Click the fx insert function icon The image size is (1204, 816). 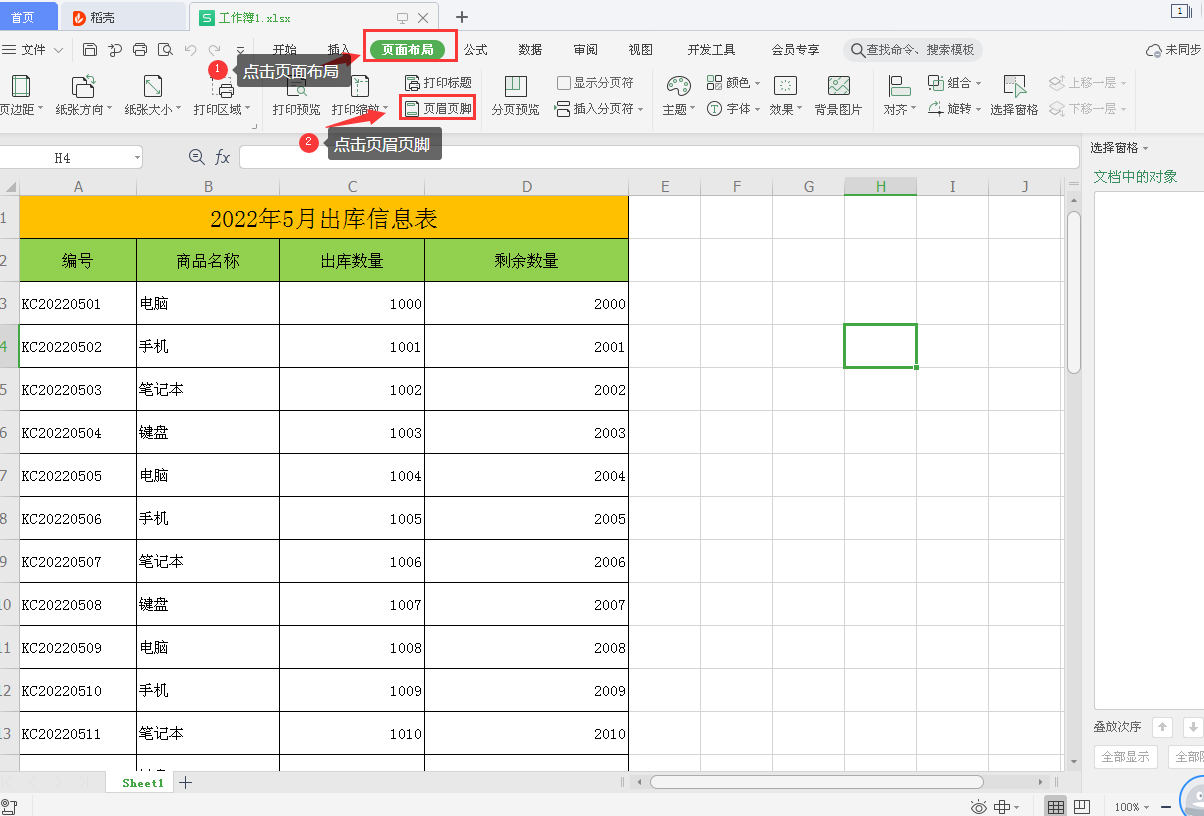[x=222, y=157]
